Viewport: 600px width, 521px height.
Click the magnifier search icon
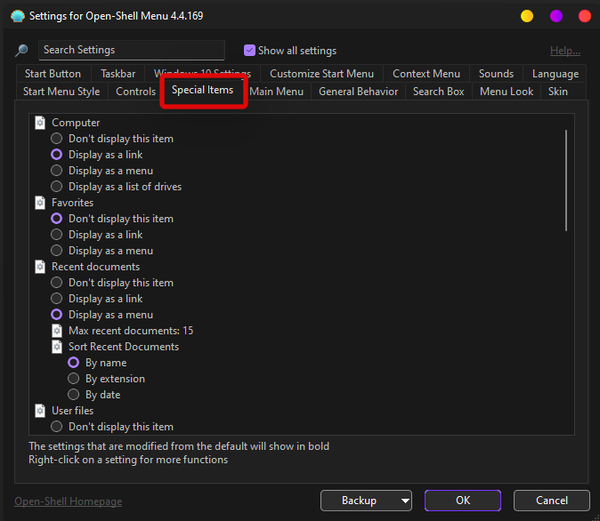tap(21, 51)
